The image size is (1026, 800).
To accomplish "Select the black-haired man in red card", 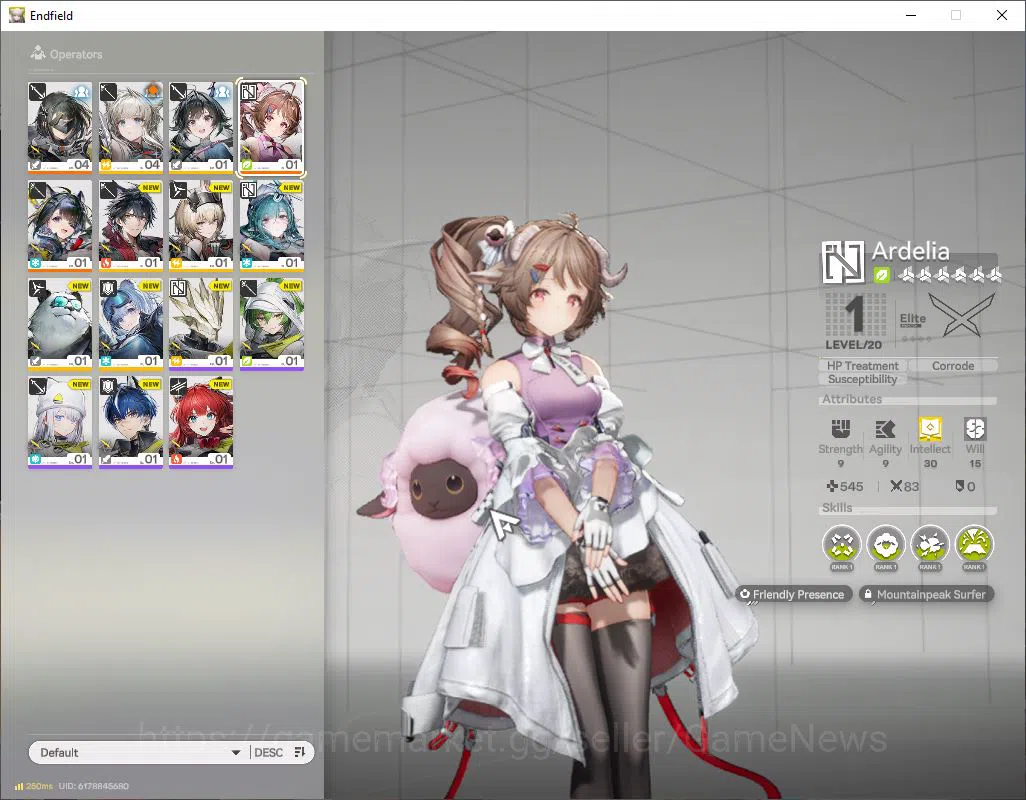I will point(130,226).
